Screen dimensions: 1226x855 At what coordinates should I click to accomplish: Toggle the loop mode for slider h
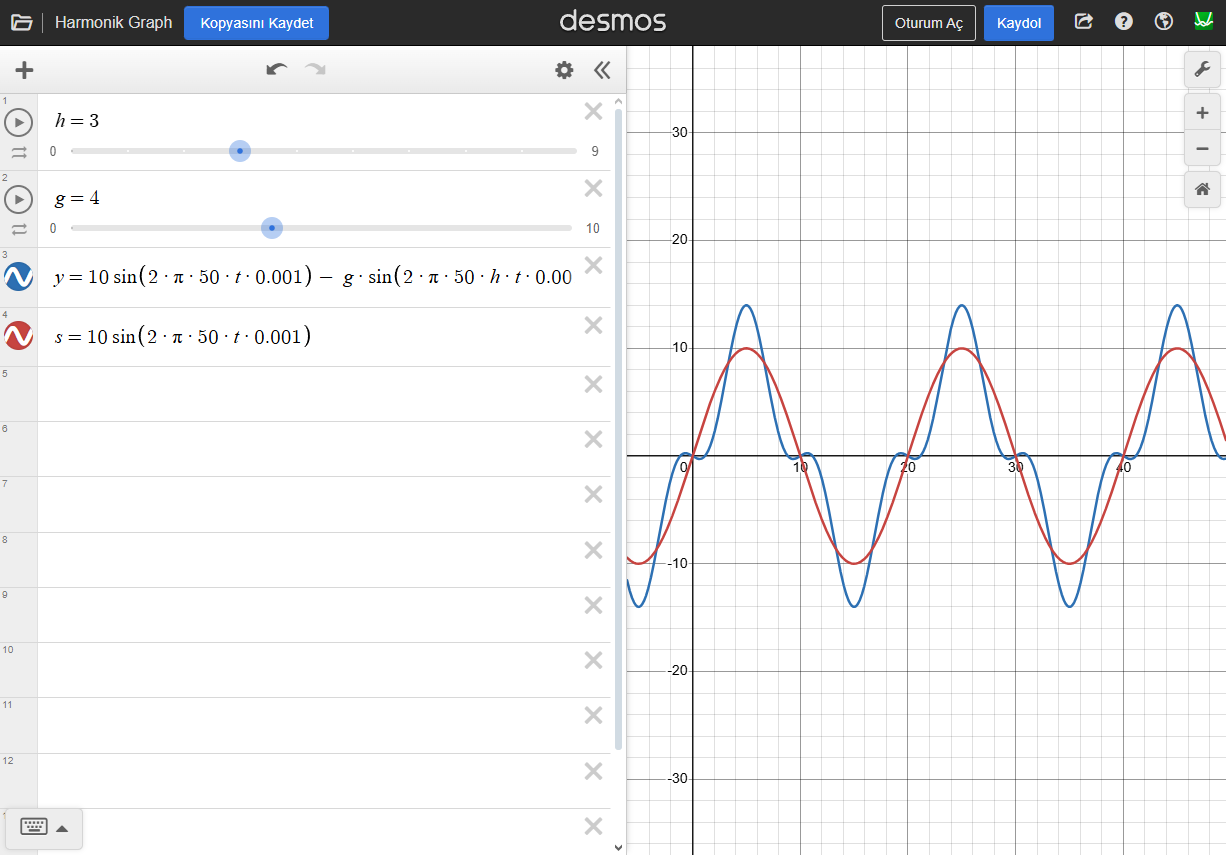(19, 153)
